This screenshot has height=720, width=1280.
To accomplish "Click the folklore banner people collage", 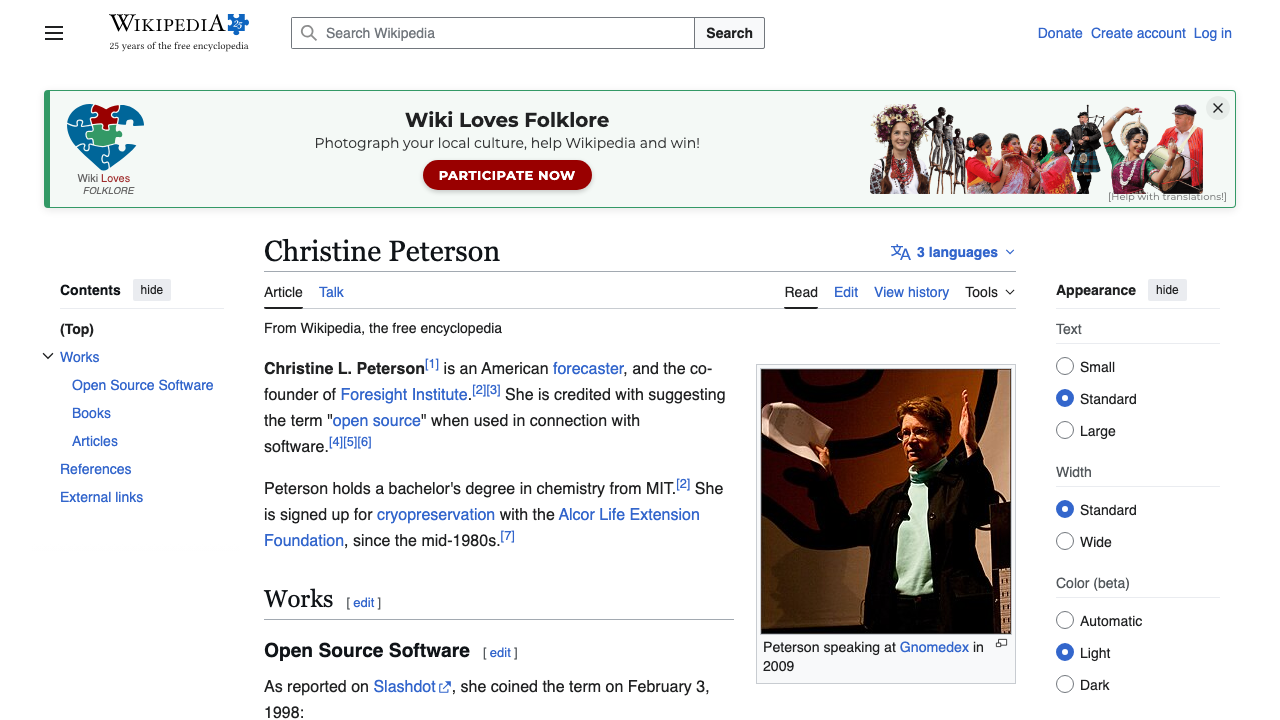I will tap(1036, 149).
